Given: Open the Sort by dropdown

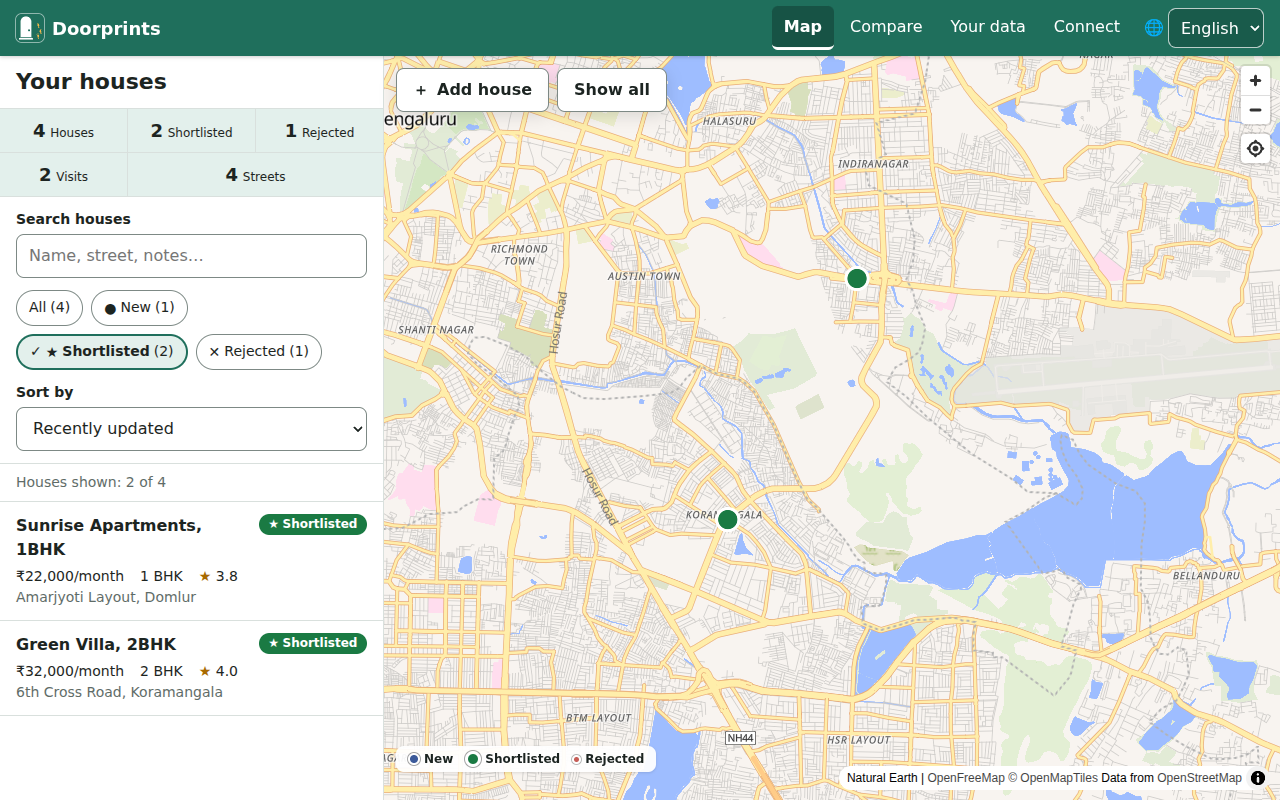Looking at the screenshot, I should (x=191, y=429).
